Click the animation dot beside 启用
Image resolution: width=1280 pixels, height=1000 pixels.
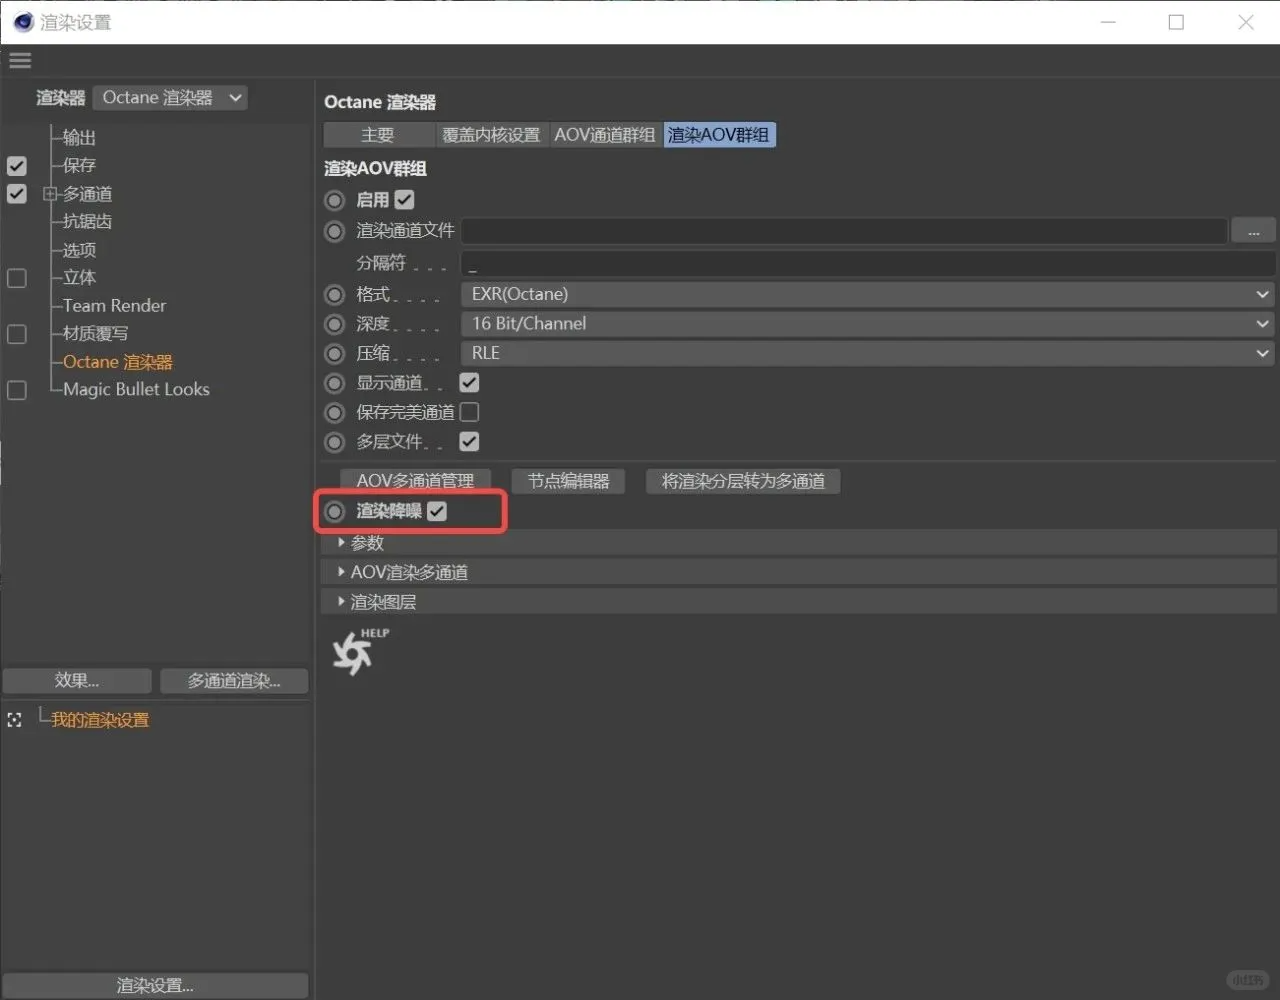pos(335,200)
